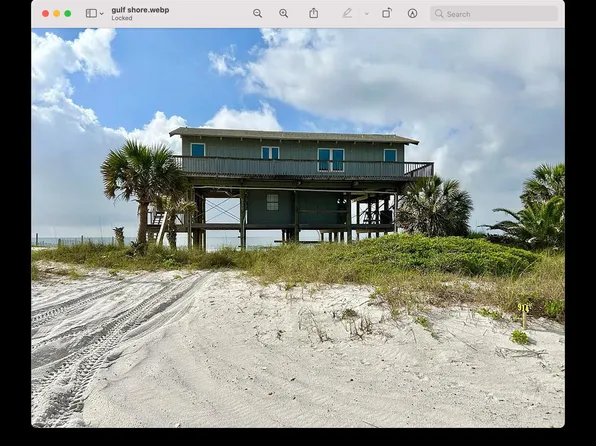Focus the Search field
The height and width of the screenshot is (446, 596).
coord(494,14)
